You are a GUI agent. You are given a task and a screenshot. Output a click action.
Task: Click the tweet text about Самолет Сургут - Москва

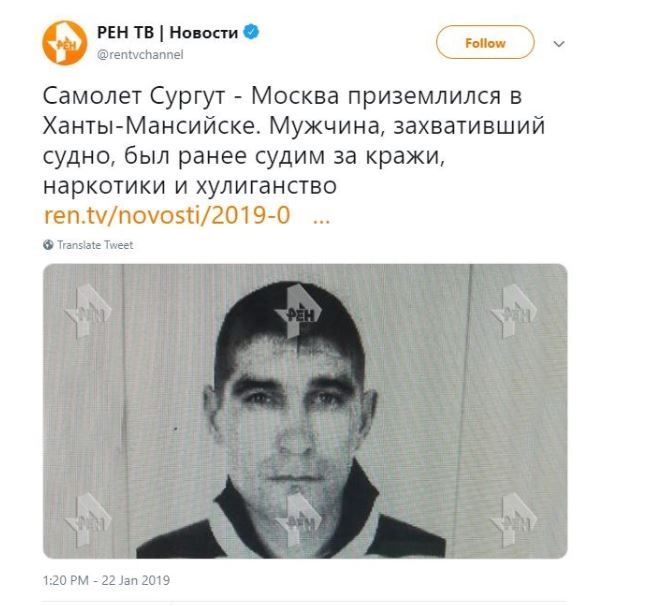[x=294, y=141]
